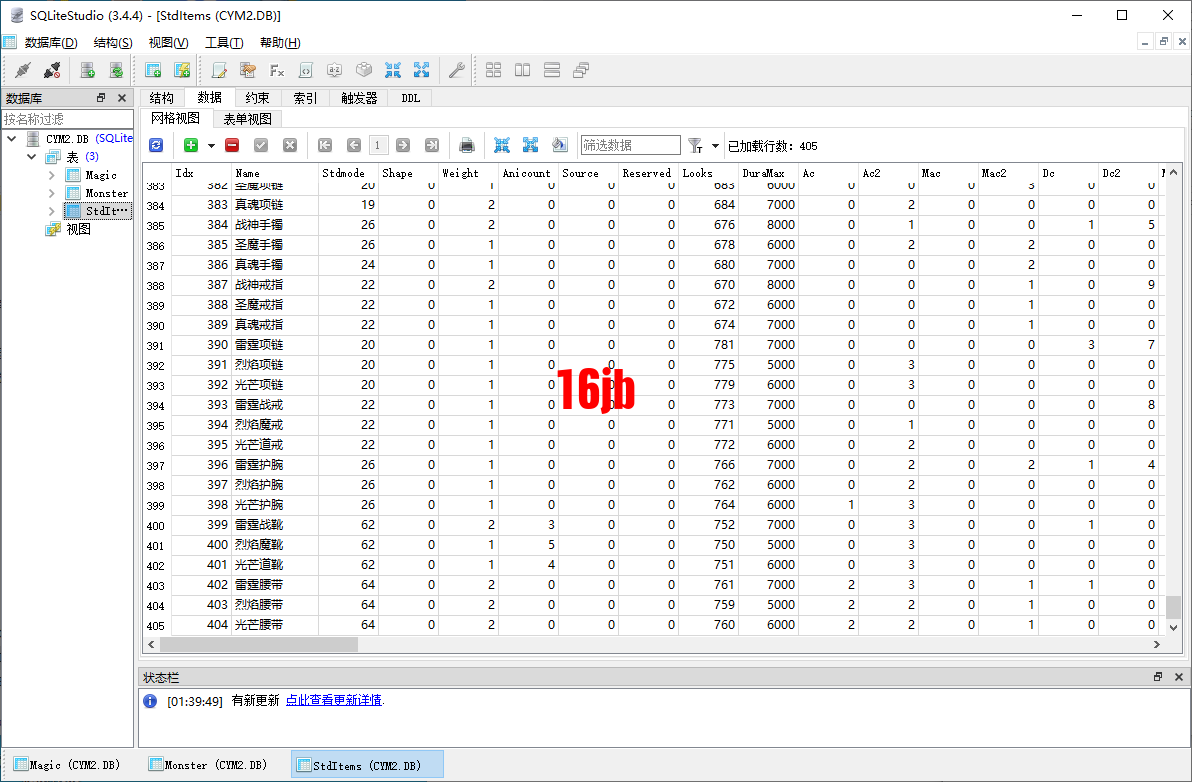Open the filter mode dropdown arrow

point(715,146)
